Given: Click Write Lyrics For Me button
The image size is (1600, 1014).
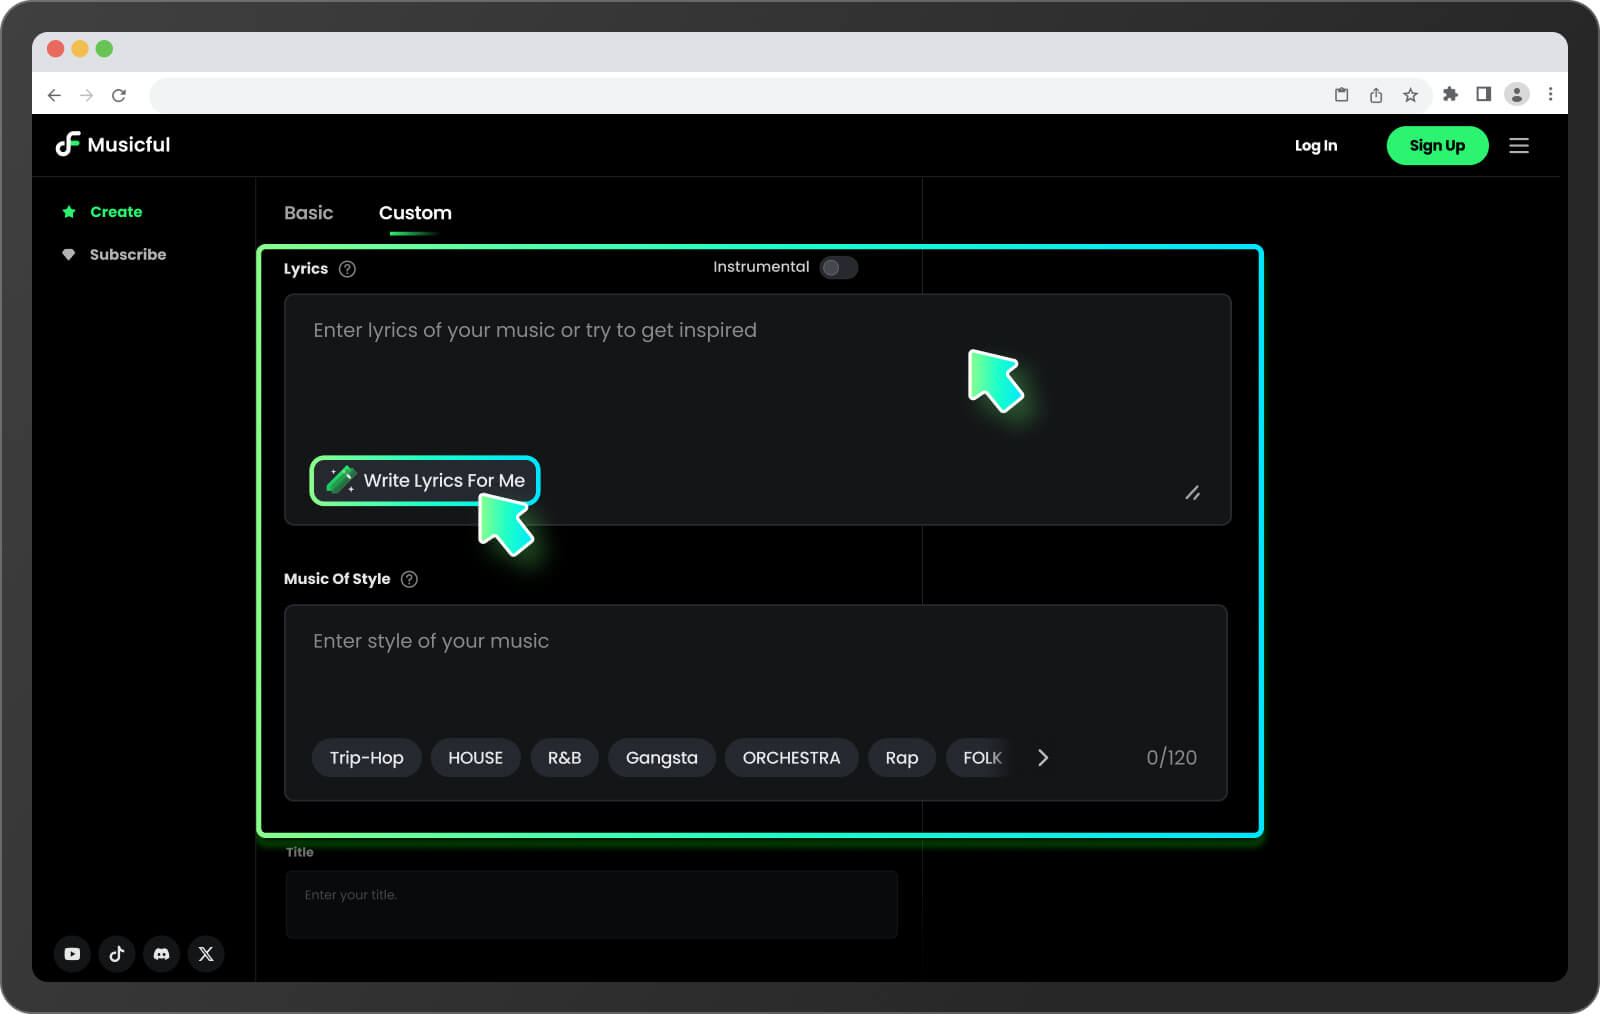Looking at the screenshot, I should 425,481.
